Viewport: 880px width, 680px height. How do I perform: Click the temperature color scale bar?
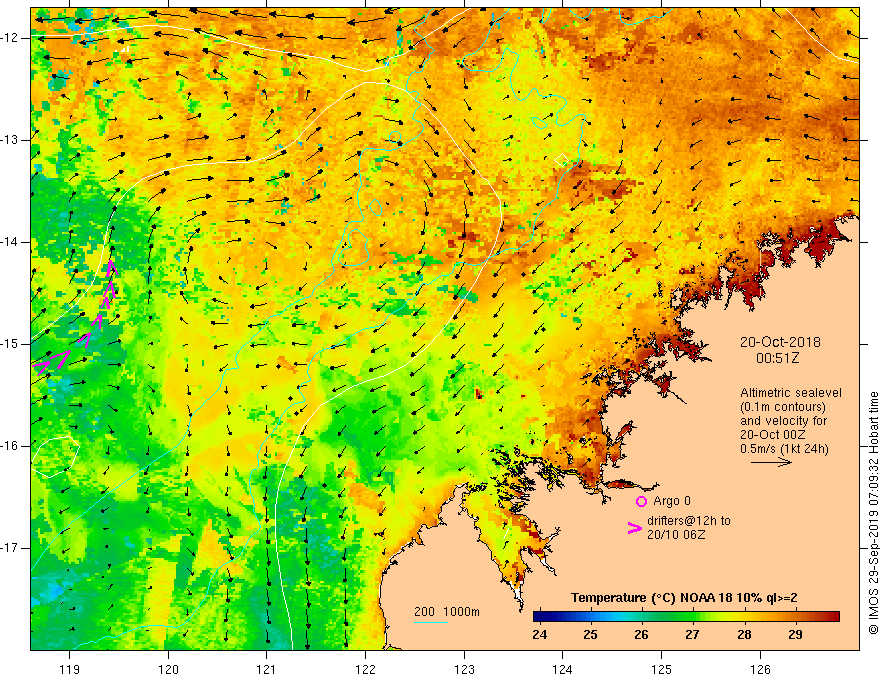pyautogui.click(x=686, y=617)
